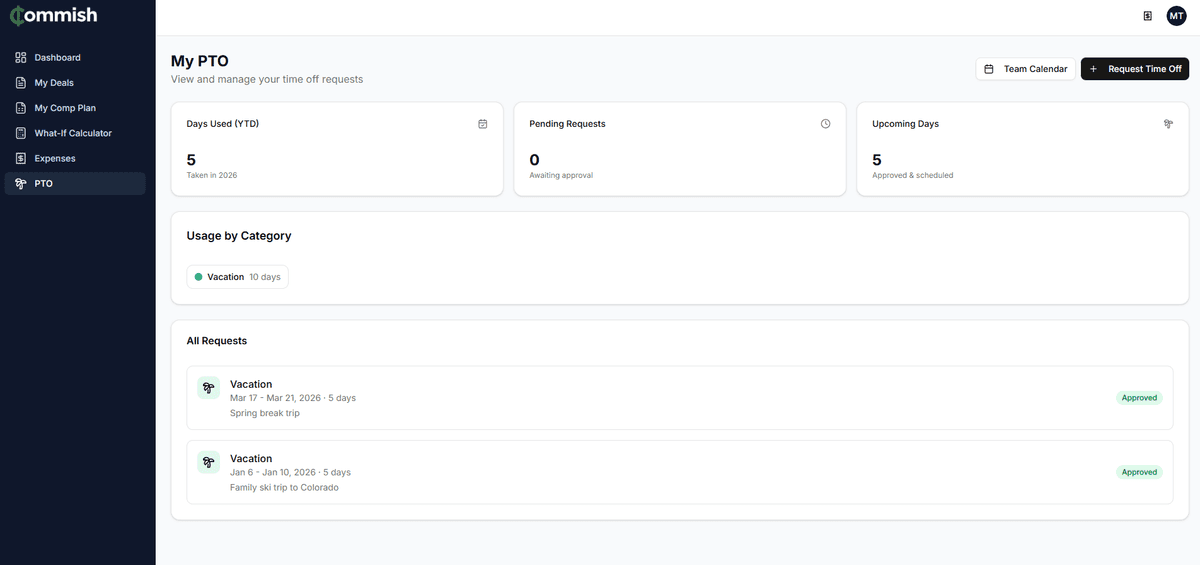
Task: Open Expenses from the sidebar
Action: click(x=75, y=158)
